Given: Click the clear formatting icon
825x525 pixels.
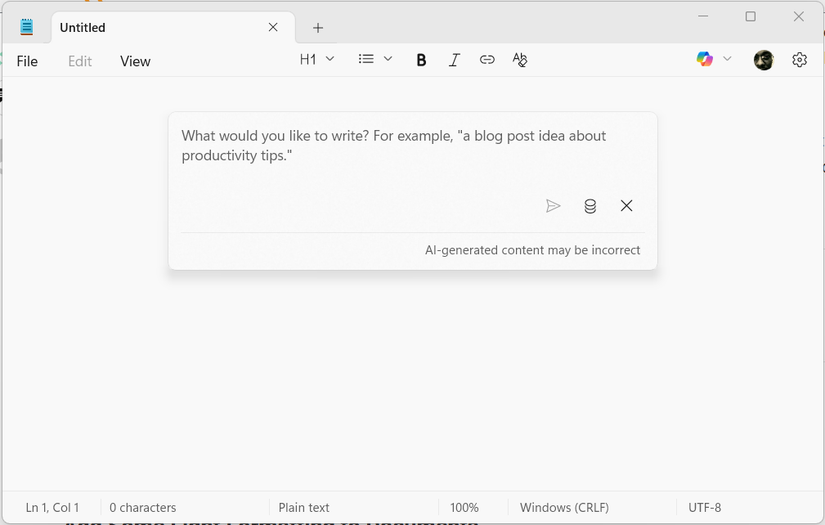Looking at the screenshot, I should point(520,60).
